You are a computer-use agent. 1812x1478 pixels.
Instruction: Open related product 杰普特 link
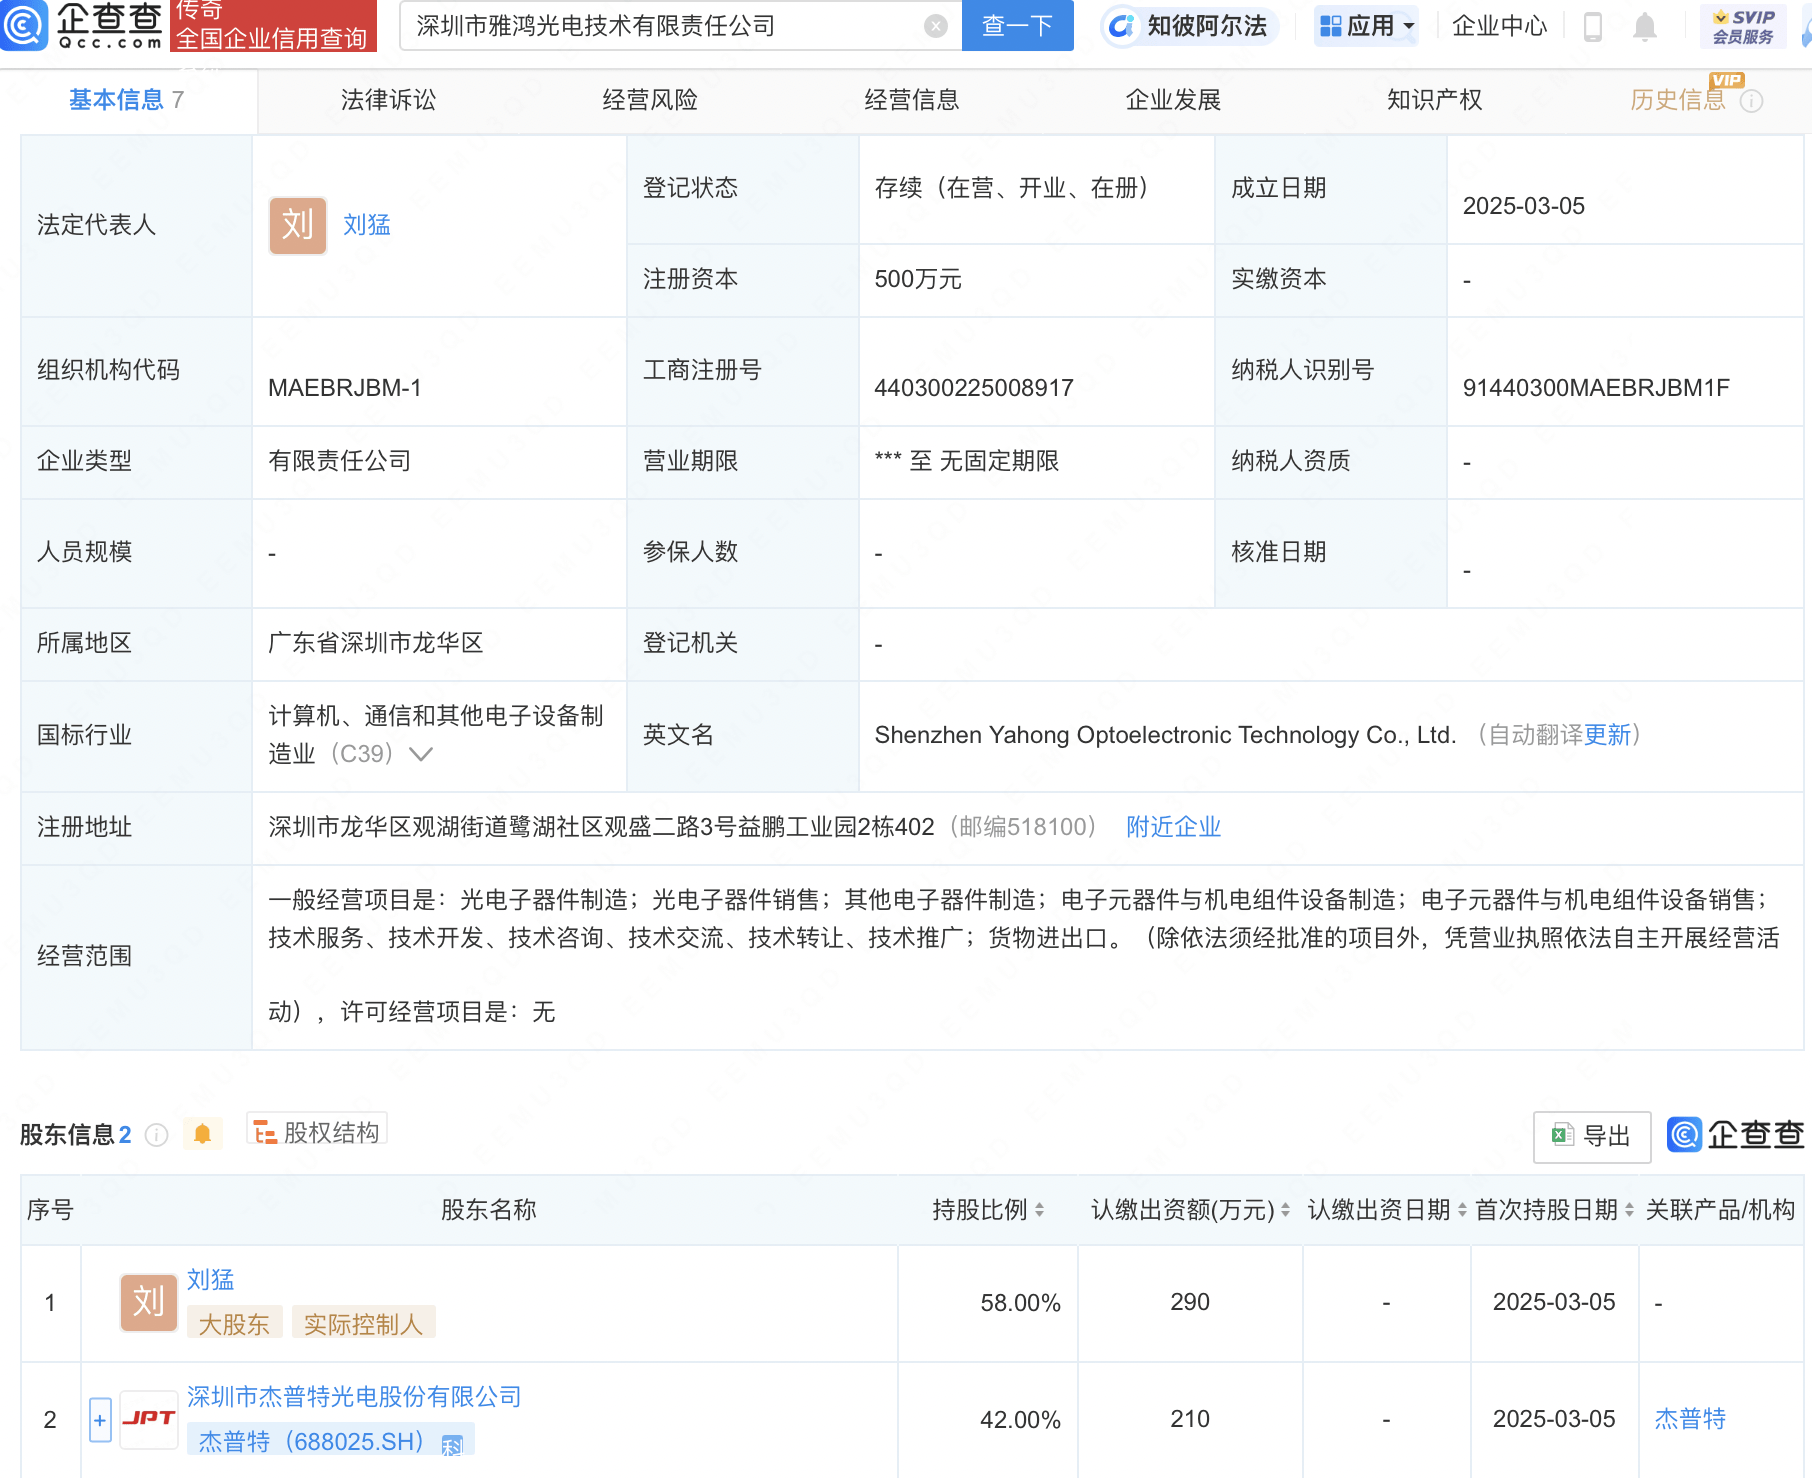pyautogui.click(x=1690, y=1419)
